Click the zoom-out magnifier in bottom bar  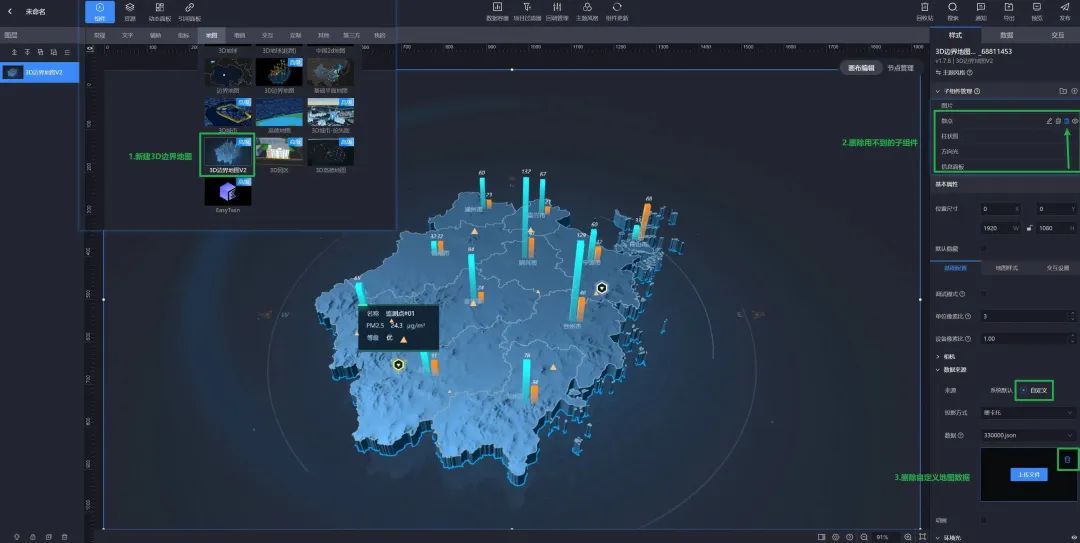(x=864, y=537)
